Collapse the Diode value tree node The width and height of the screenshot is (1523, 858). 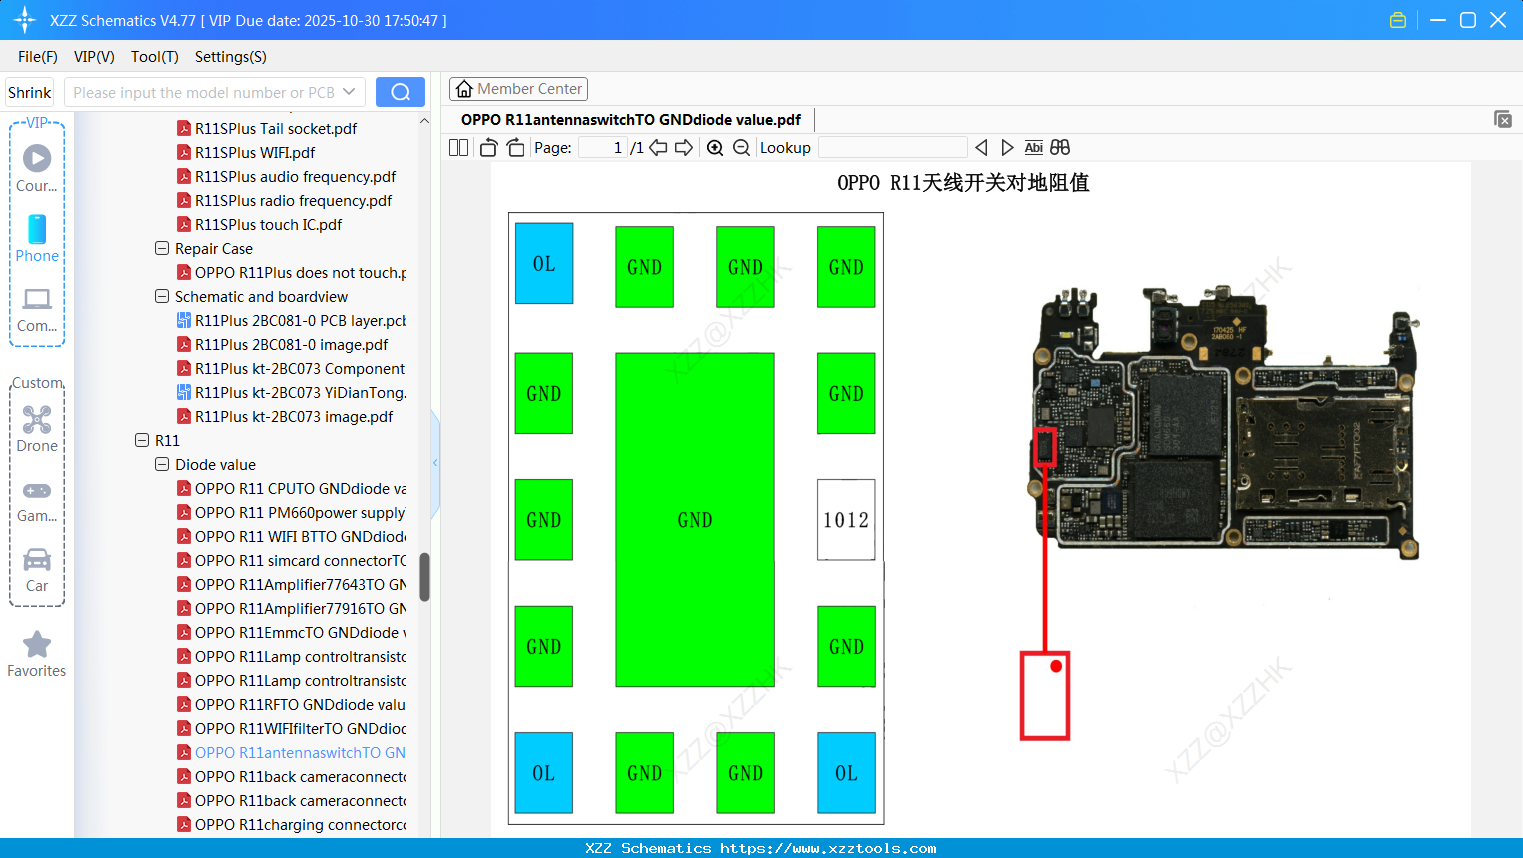point(161,464)
